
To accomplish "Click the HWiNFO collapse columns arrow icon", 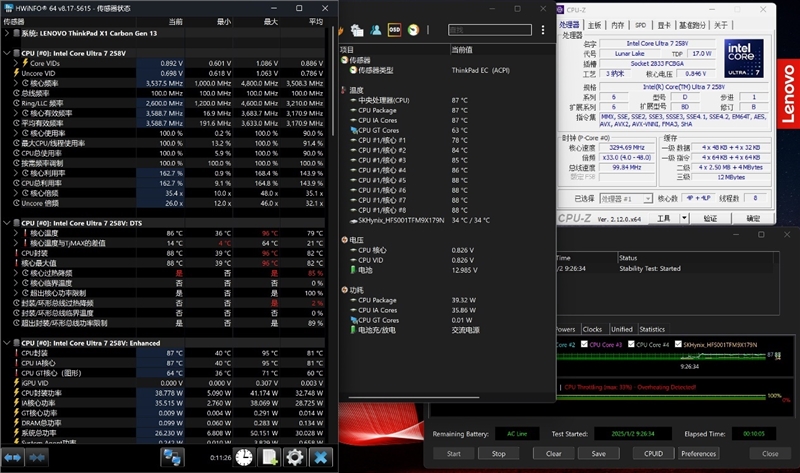I will pos(38,457).
